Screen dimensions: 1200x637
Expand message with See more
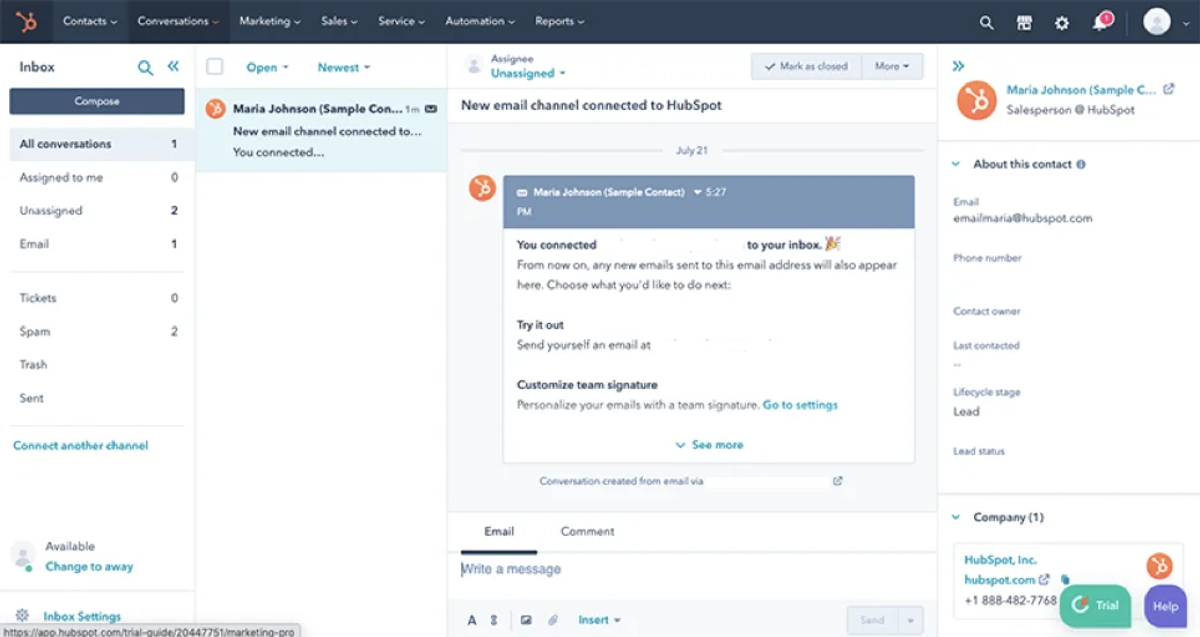point(709,445)
